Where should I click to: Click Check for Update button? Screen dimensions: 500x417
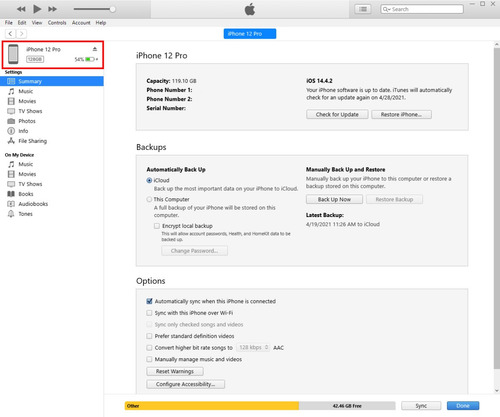coord(337,114)
